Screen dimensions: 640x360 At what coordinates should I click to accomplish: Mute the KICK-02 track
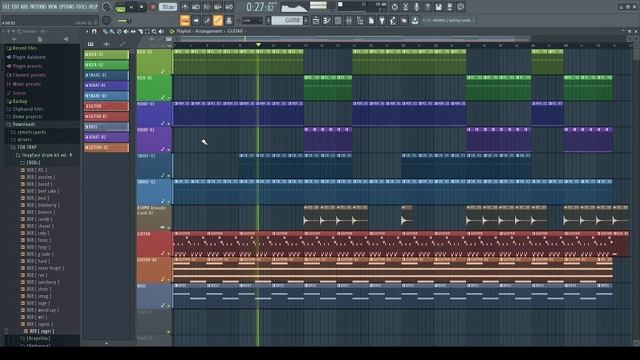coord(169,98)
